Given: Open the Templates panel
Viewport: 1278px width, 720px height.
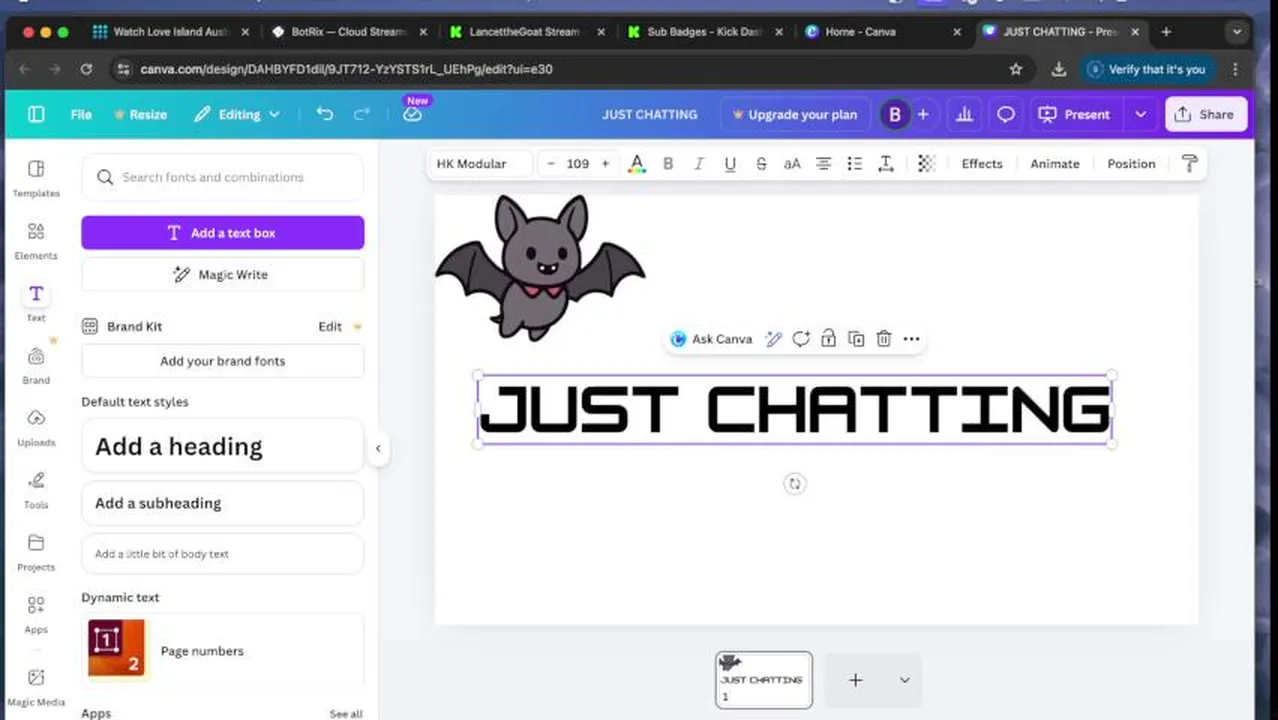Looking at the screenshot, I should click(36, 178).
